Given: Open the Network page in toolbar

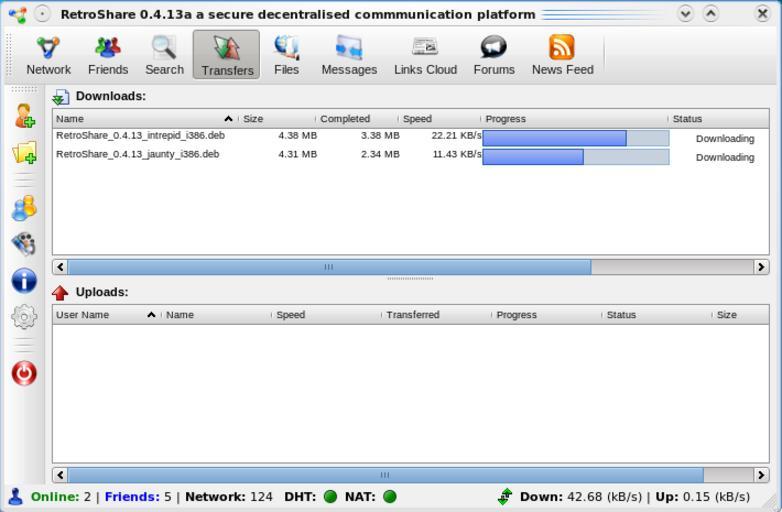Looking at the screenshot, I should click(48, 55).
